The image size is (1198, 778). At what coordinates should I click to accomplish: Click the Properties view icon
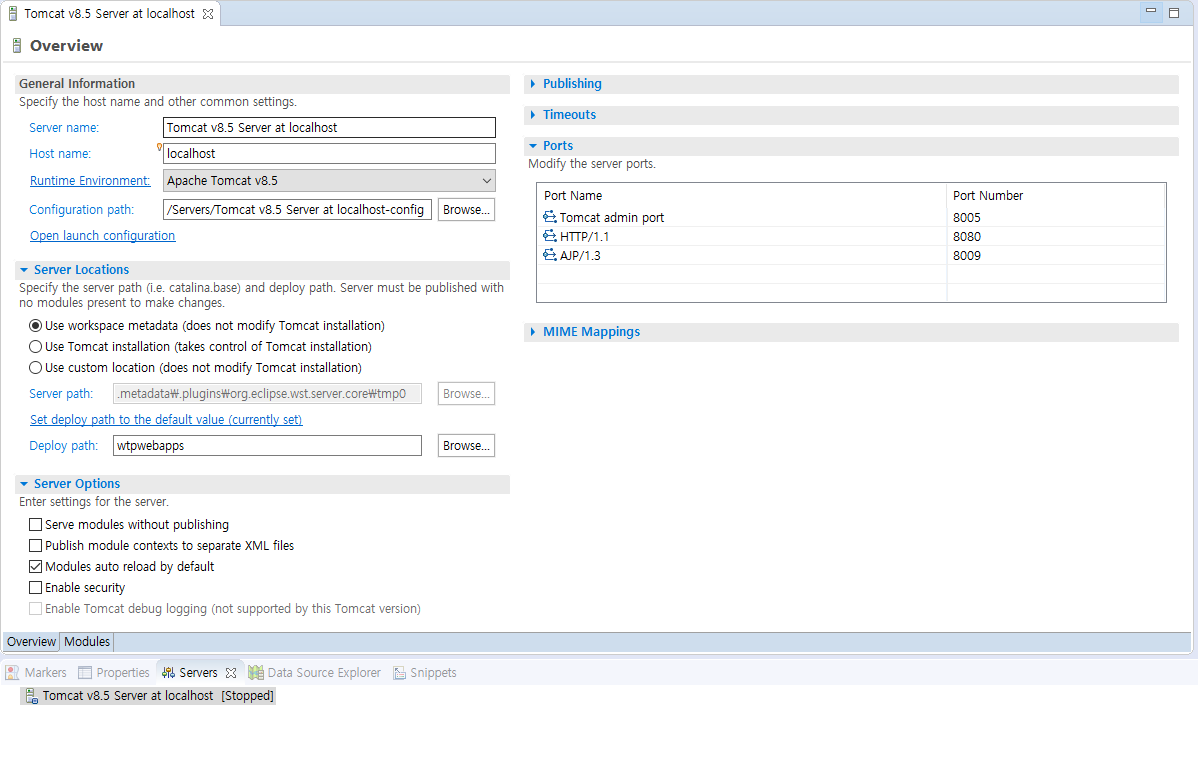click(85, 673)
